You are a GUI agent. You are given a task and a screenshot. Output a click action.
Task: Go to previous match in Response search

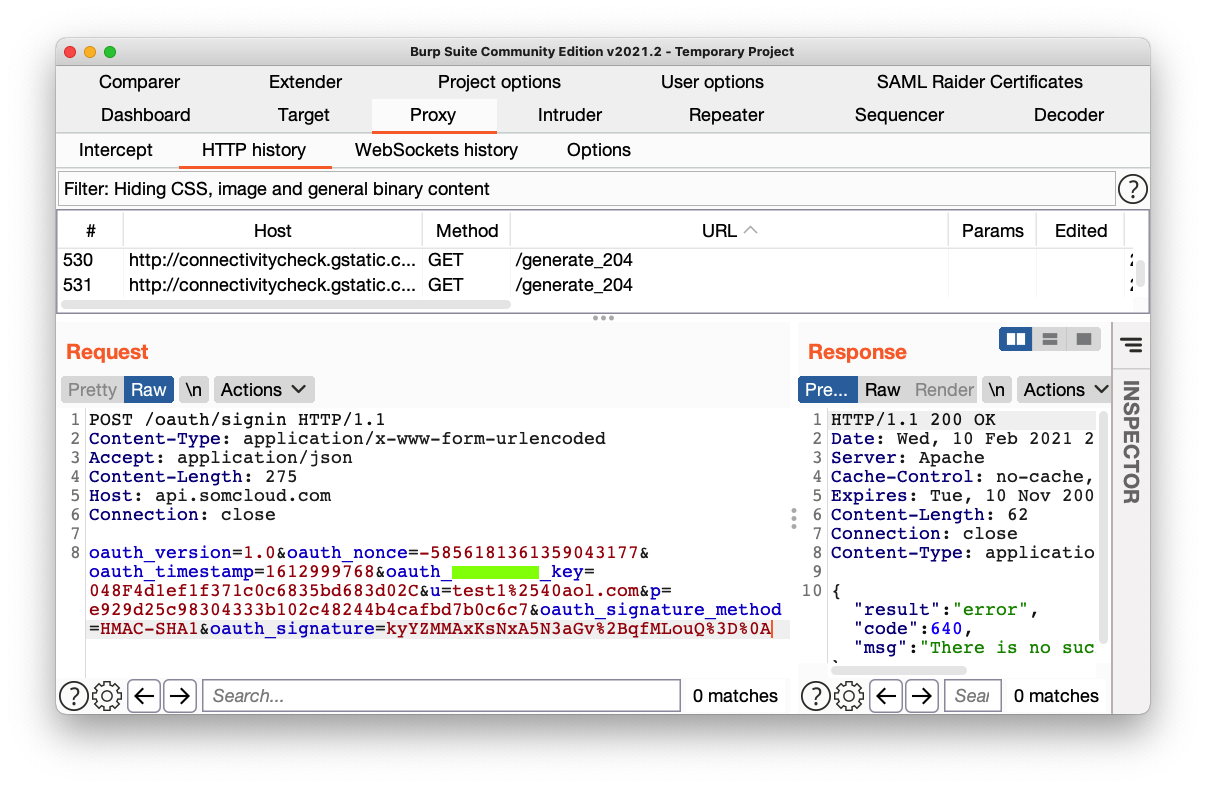887,695
